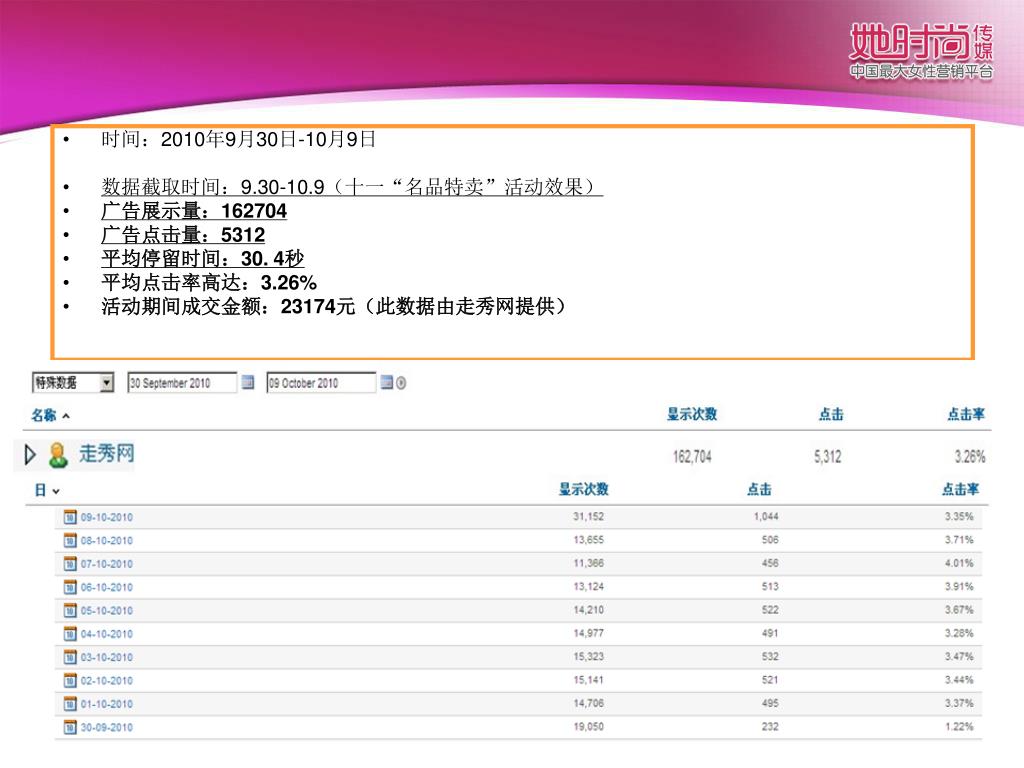Image resolution: width=1024 pixels, height=768 pixels.
Task: Sort daily rows by 显示次数 header
Action: pos(583,489)
